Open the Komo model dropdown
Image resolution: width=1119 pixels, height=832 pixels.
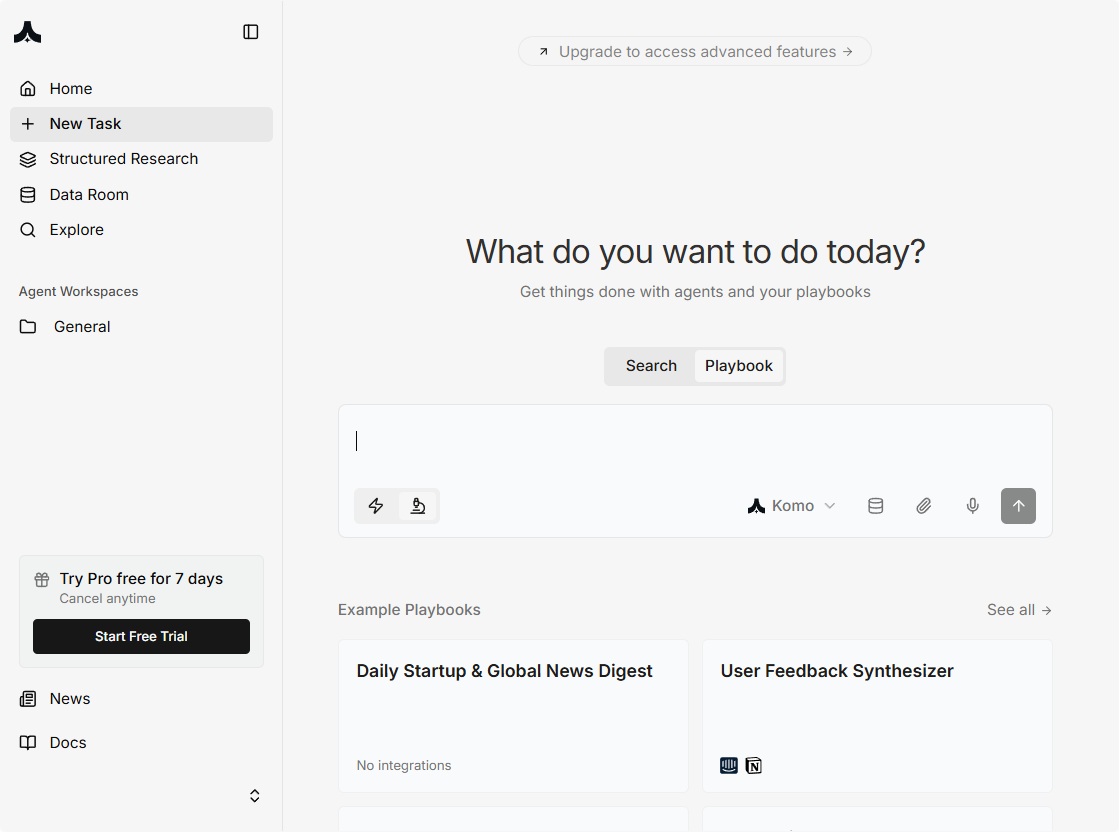point(791,506)
